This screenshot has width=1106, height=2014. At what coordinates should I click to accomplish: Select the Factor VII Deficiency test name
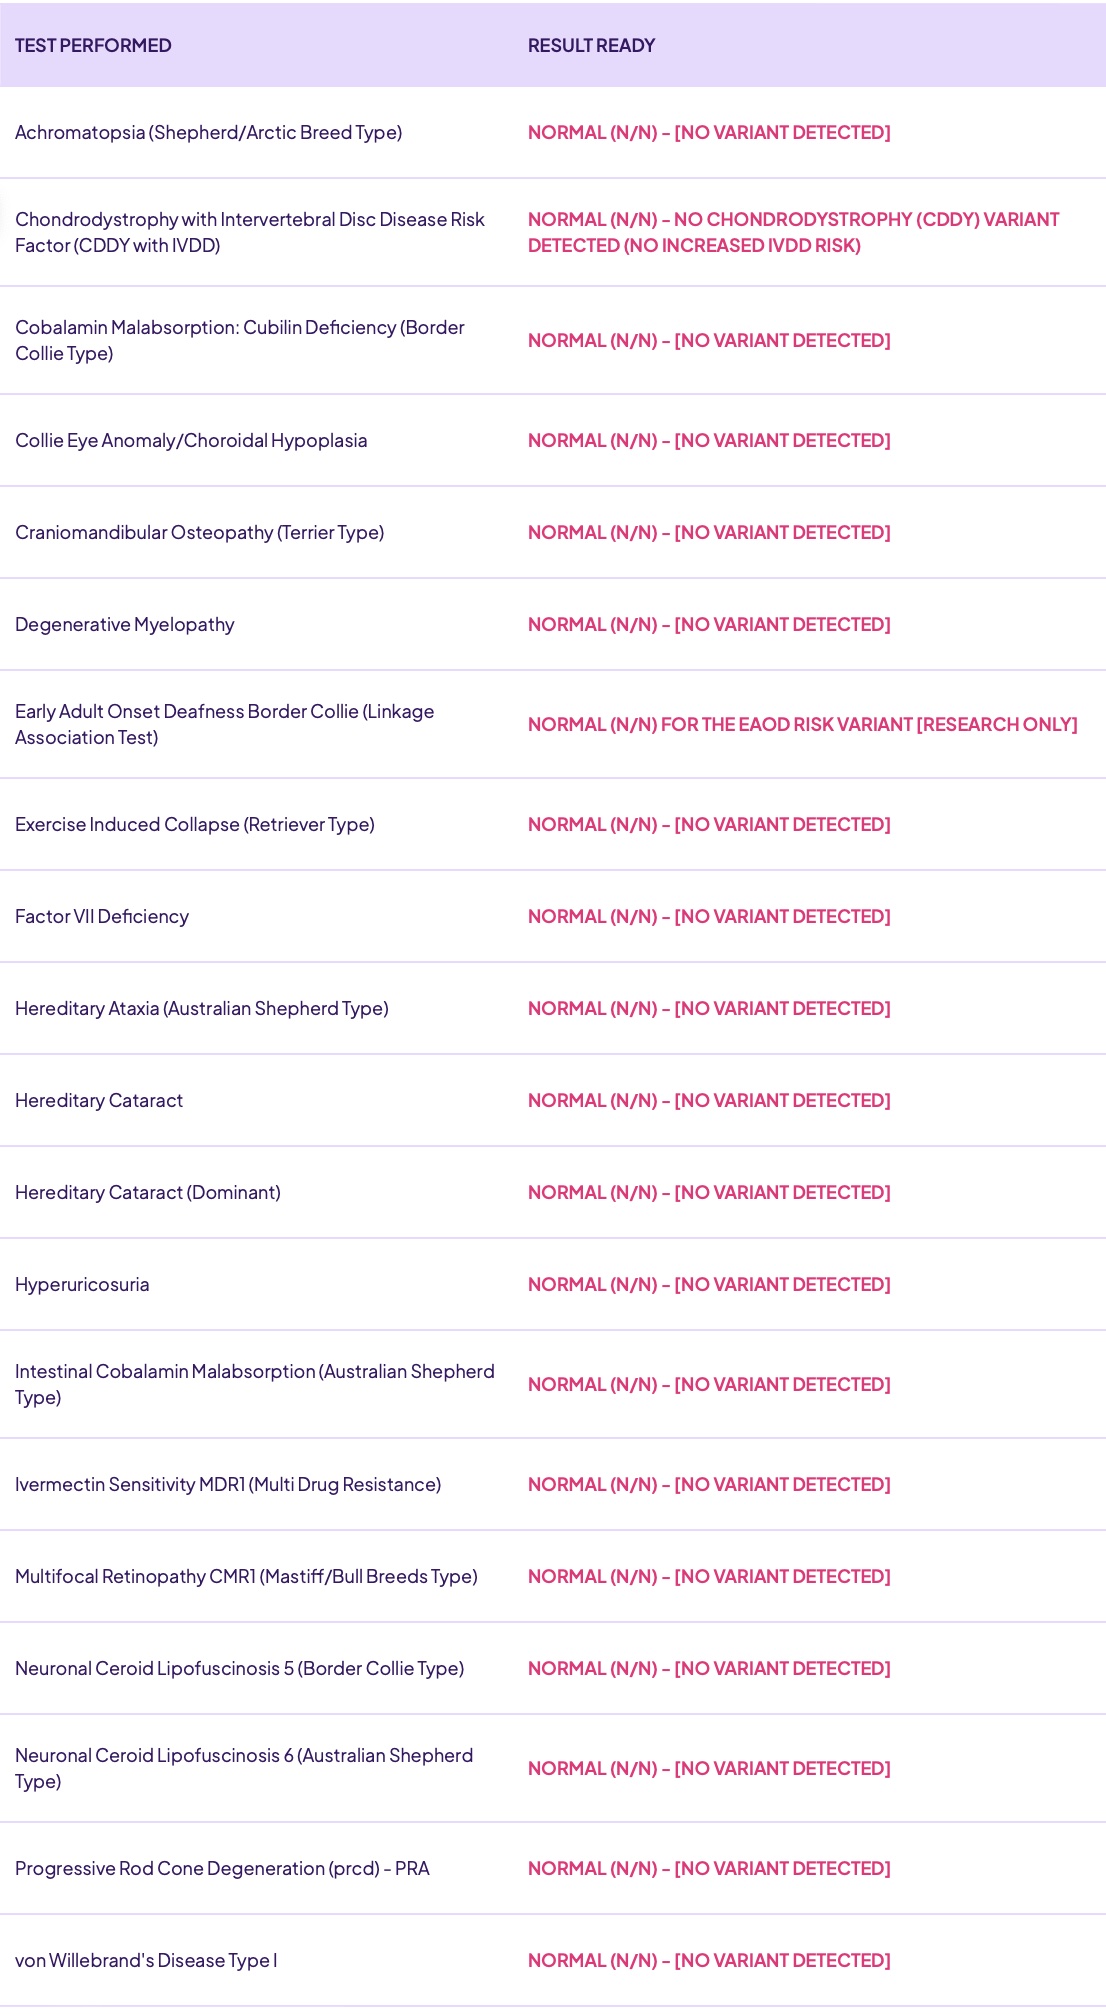(x=102, y=917)
